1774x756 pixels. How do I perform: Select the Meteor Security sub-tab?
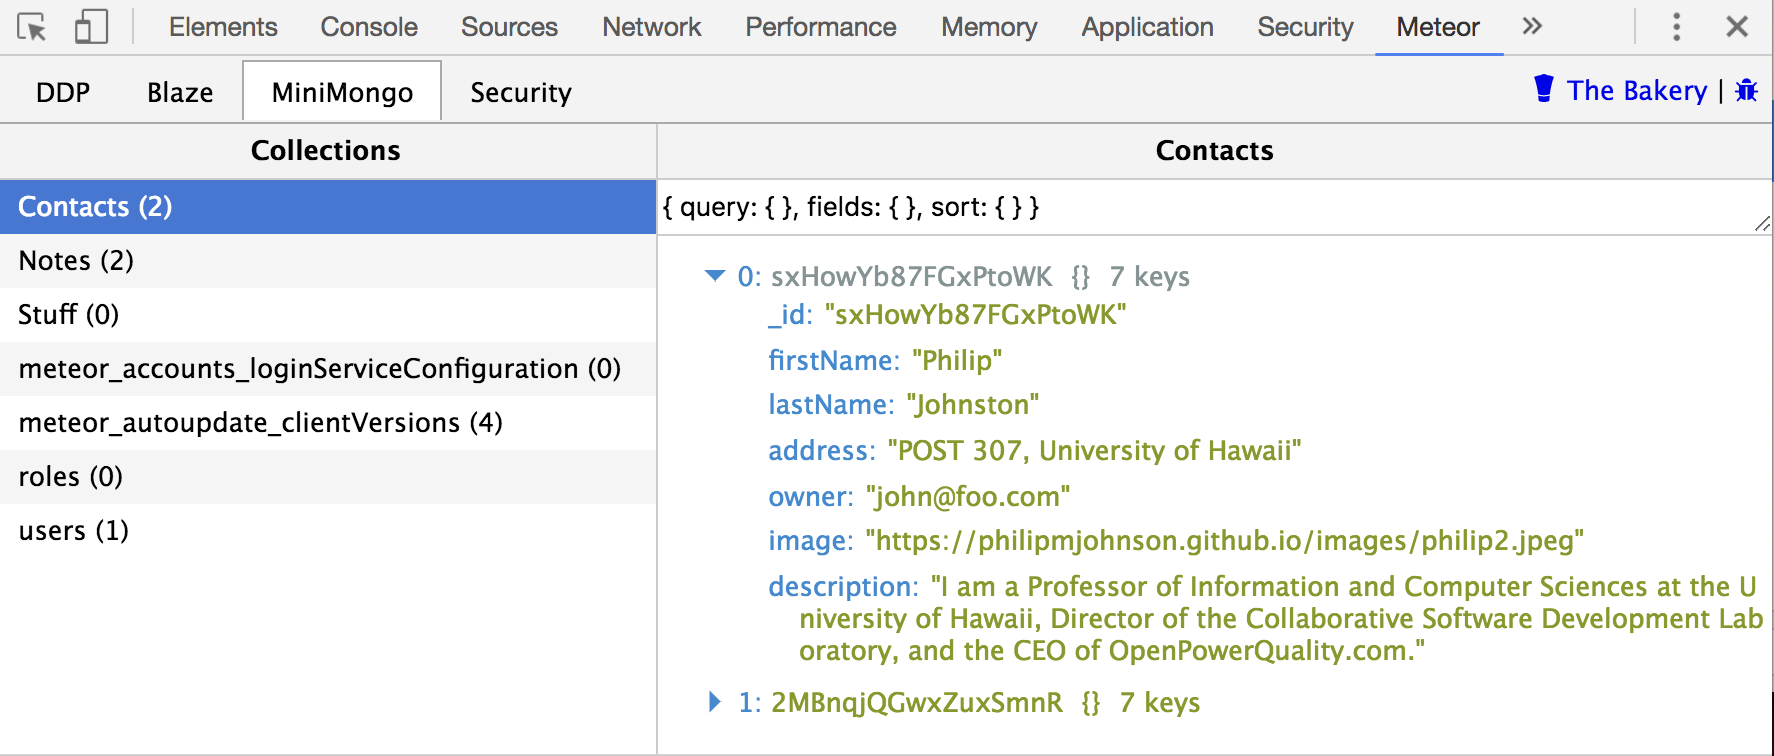pyautogui.click(x=521, y=93)
